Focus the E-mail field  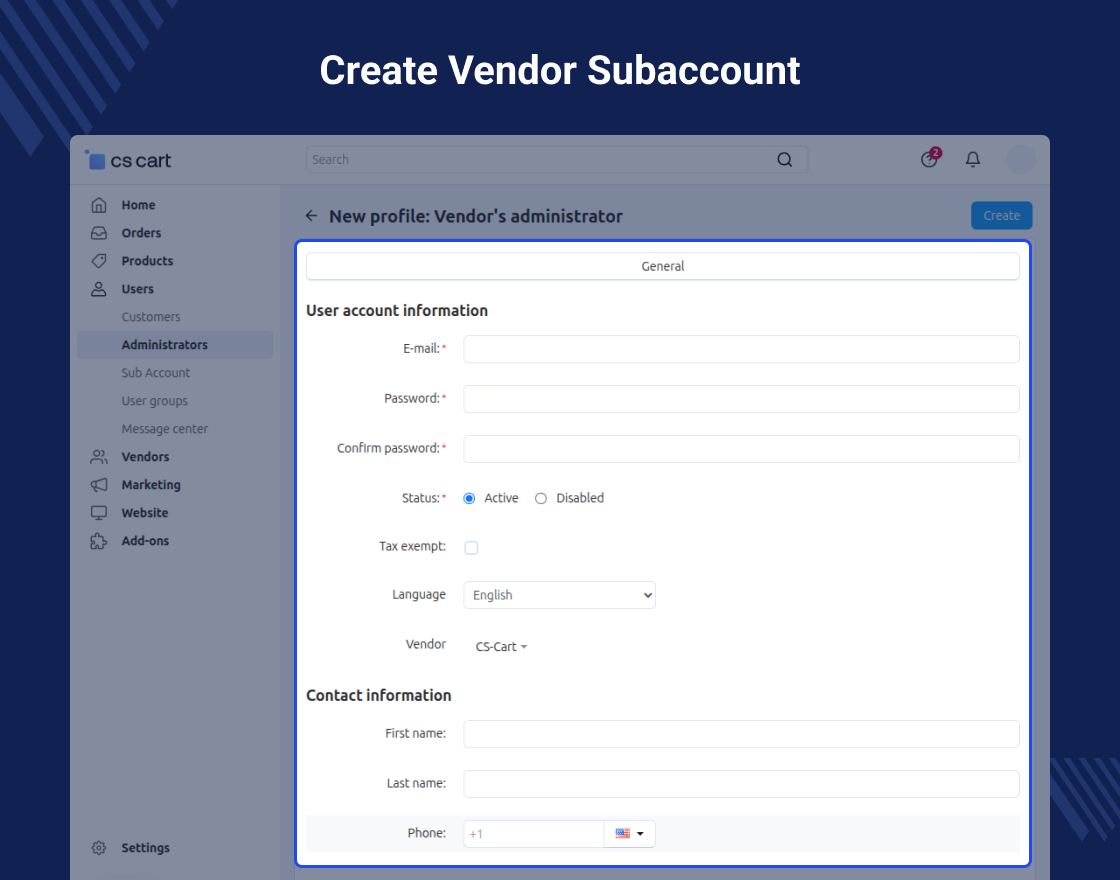pos(741,349)
